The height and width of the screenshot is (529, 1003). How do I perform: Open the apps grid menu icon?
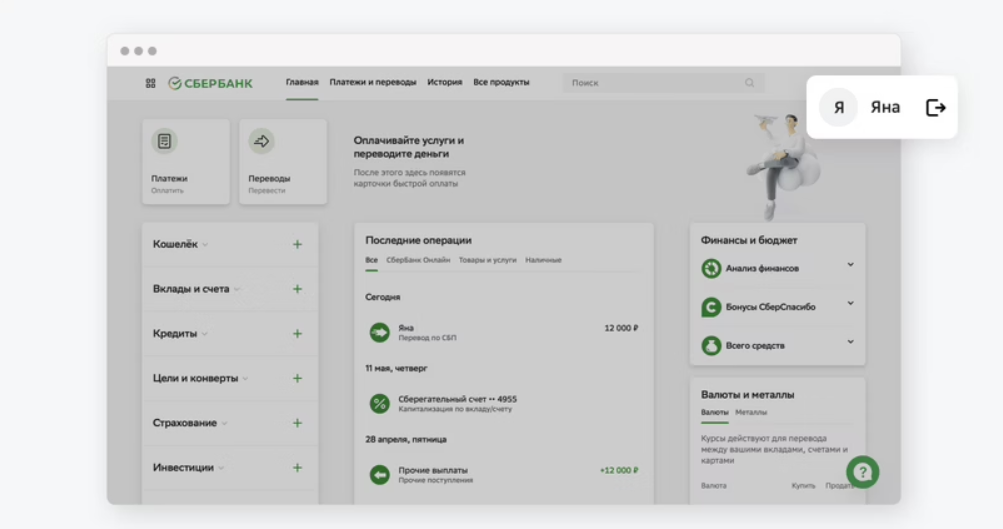tap(151, 83)
